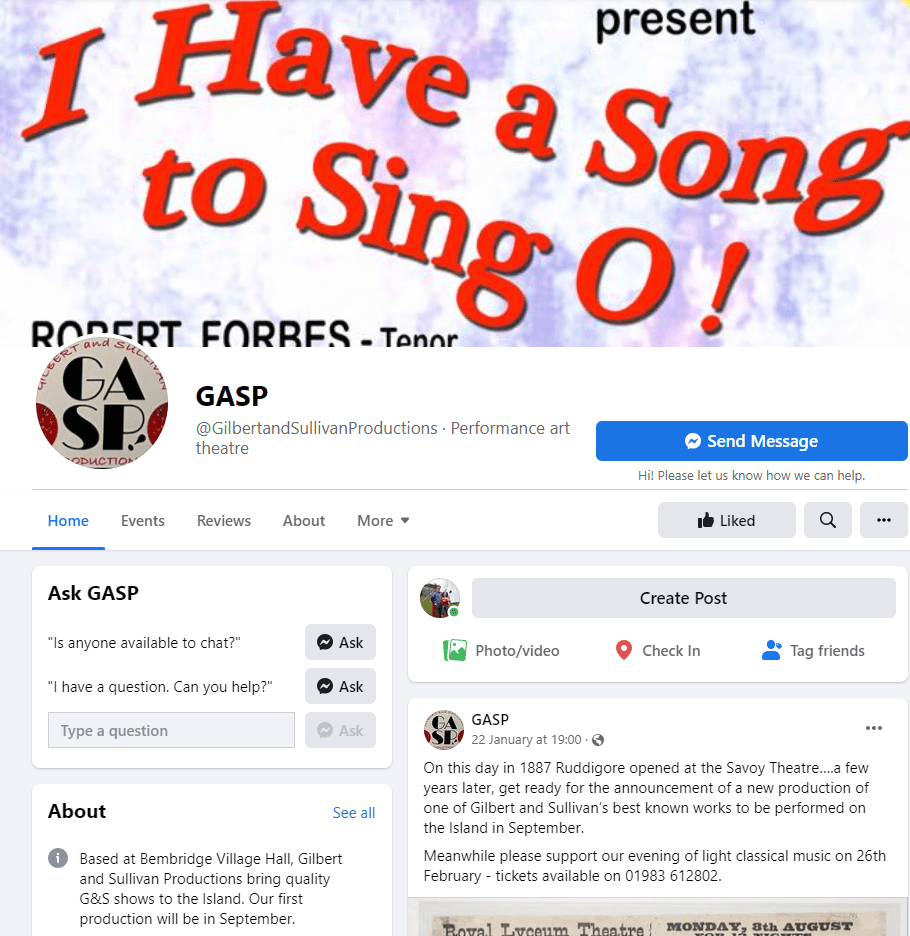The height and width of the screenshot is (936, 910).
Task: Open the Reviews tab
Action: (x=224, y=521)
